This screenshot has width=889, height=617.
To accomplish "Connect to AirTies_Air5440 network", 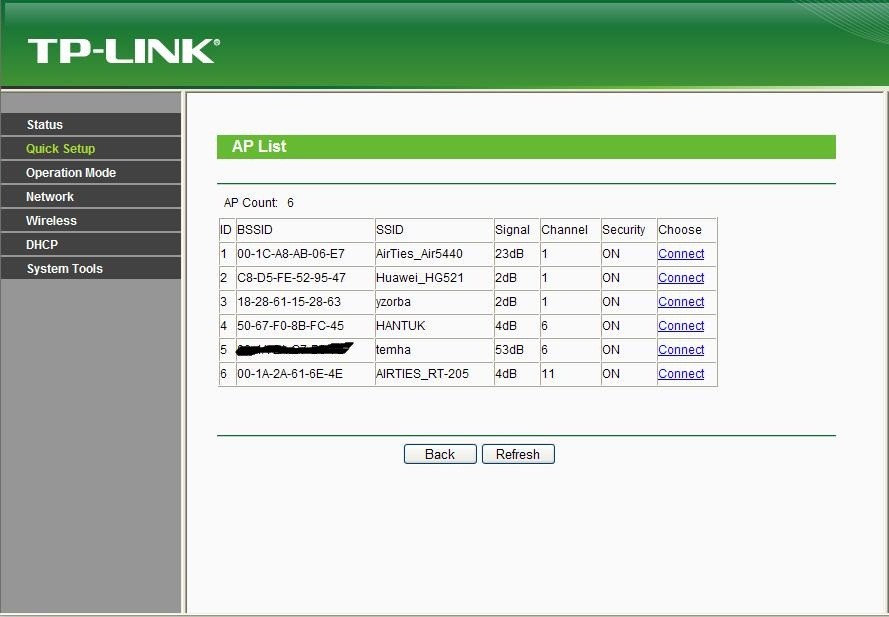I will [681, 254].
